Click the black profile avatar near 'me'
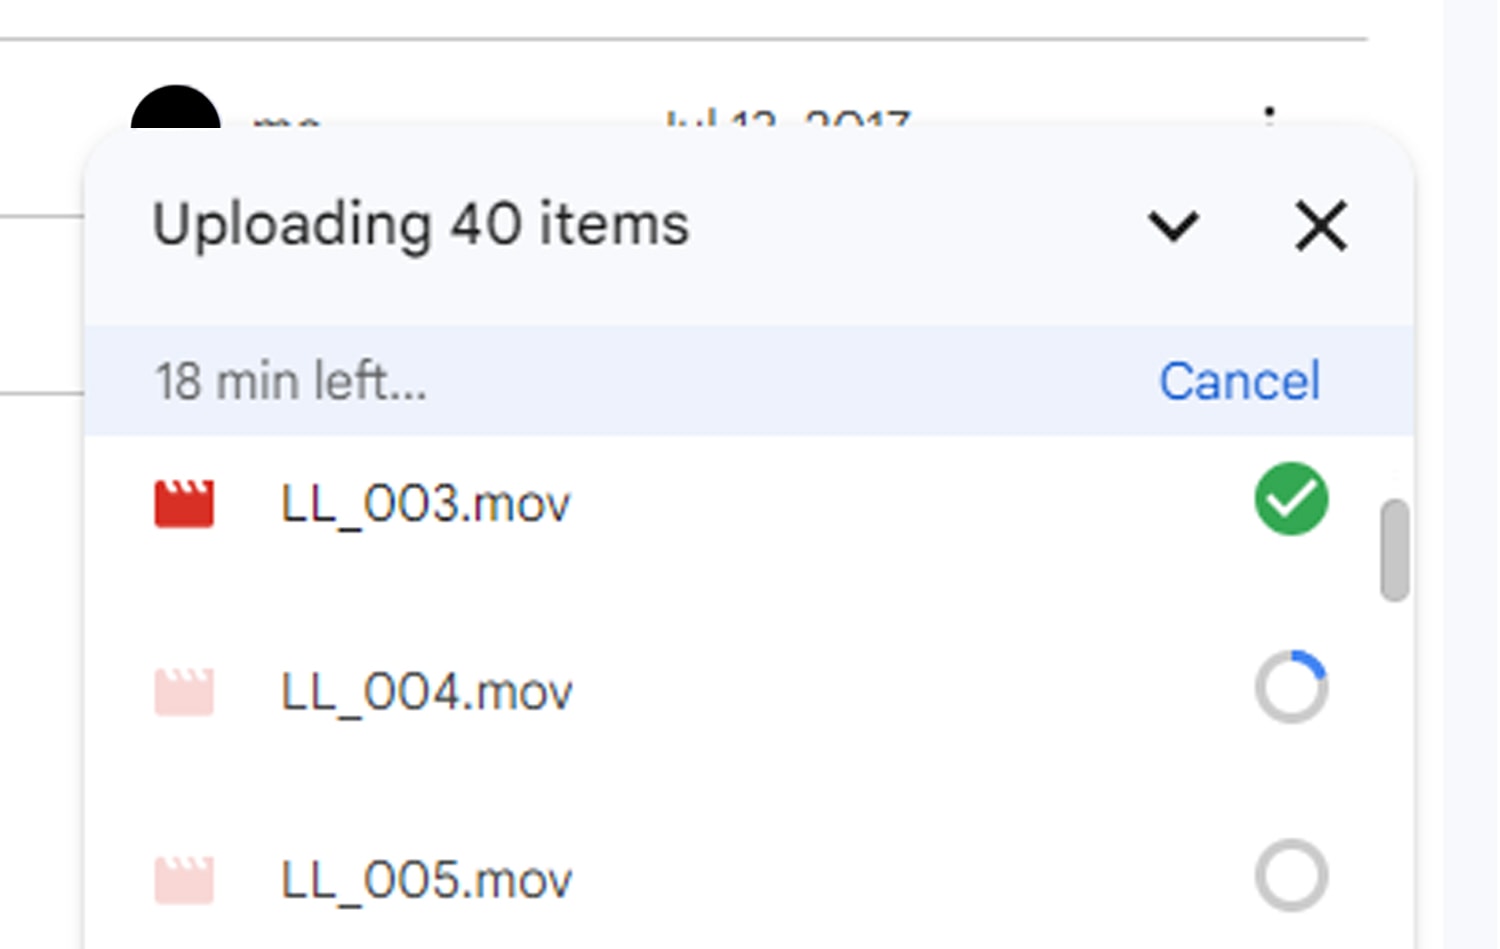 click(178, 110)
